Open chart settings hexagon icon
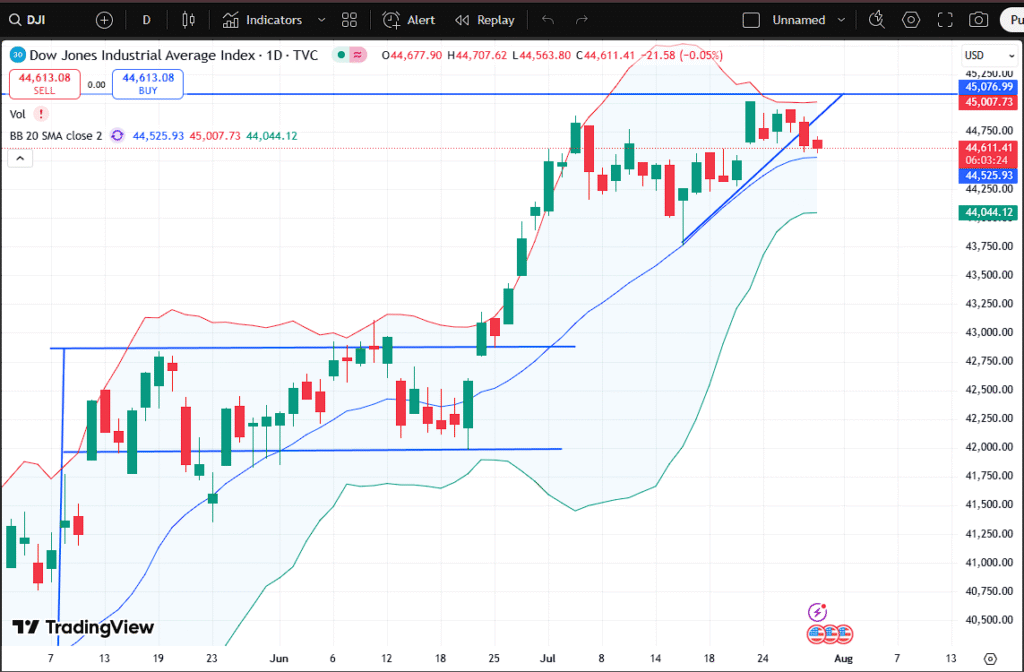The image size is (1024, 672). click(x=911, y=20)
